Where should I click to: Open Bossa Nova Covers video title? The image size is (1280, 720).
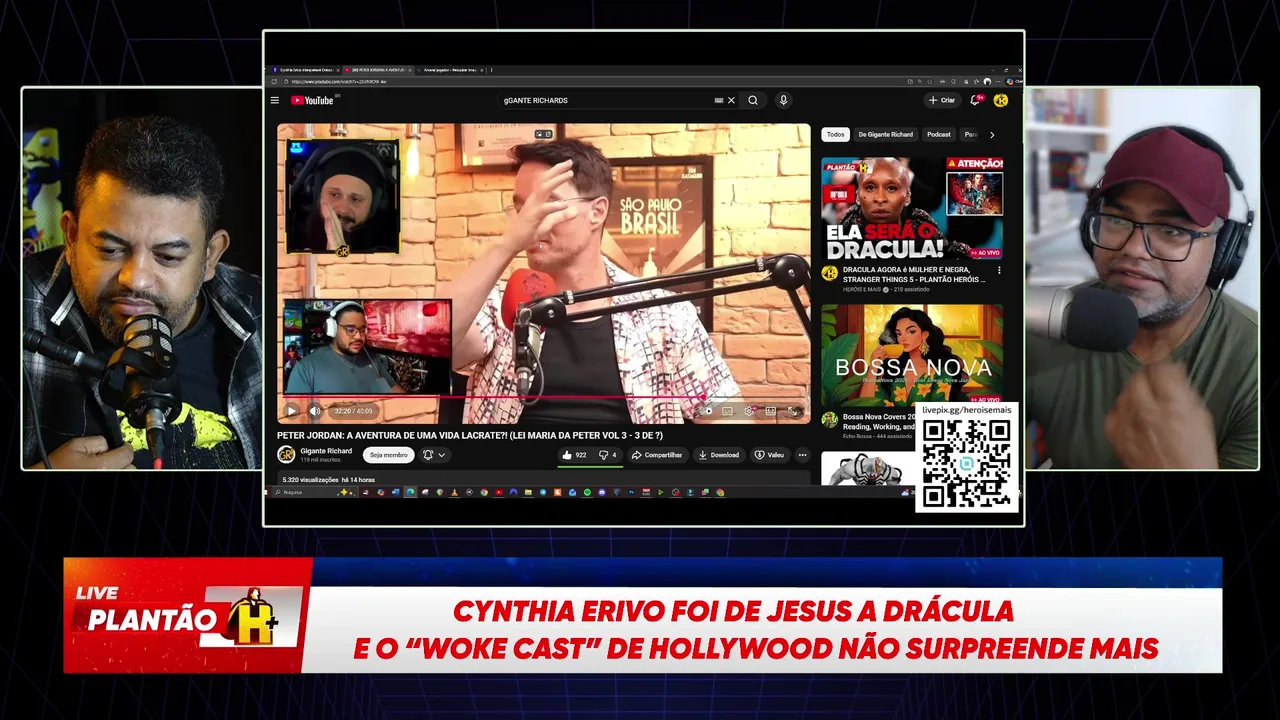coord(879,421)
